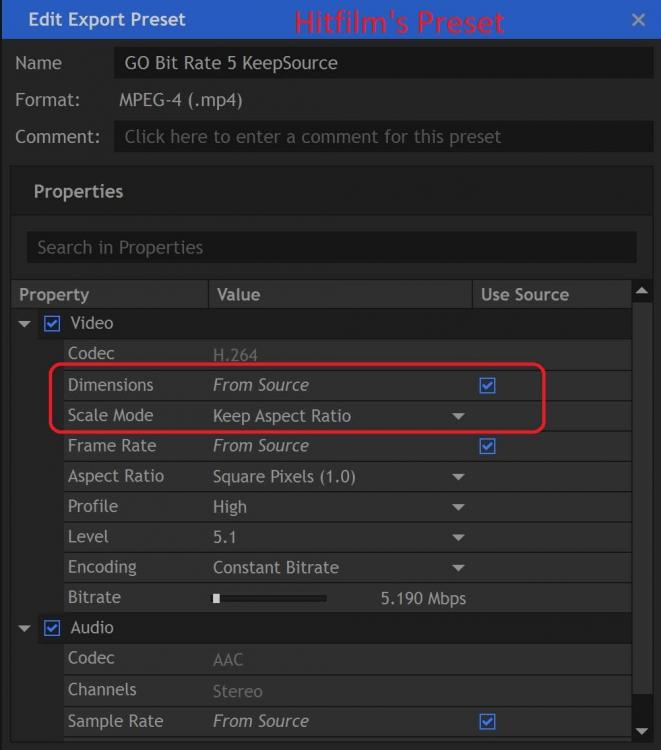Click the 5.190 Mbps bitrate value
This screenshot has height=750, width=661.
click(423, 598)
